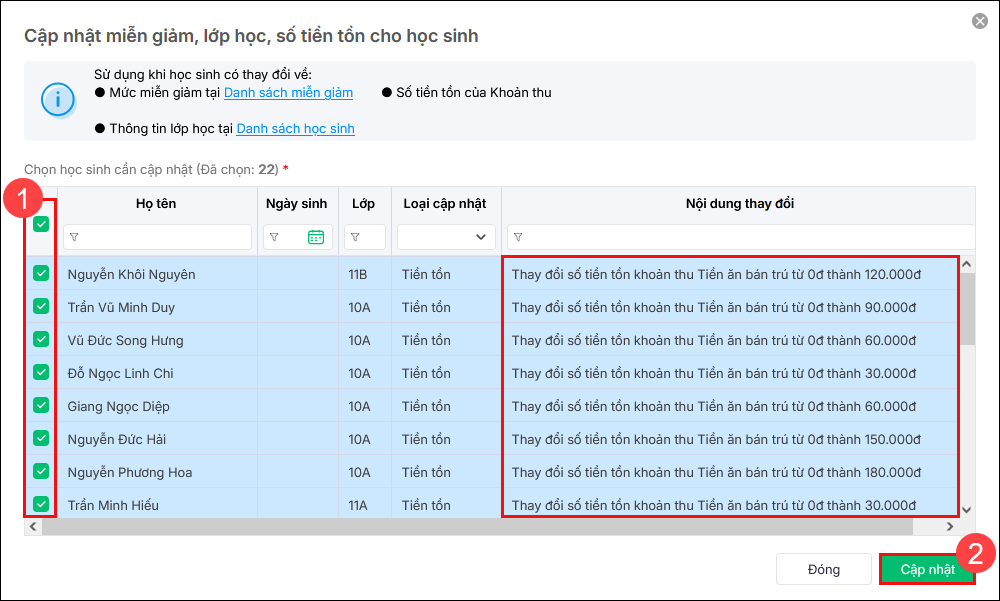Open the Danh sách miễn giảm link

click(x=288, y=93)
